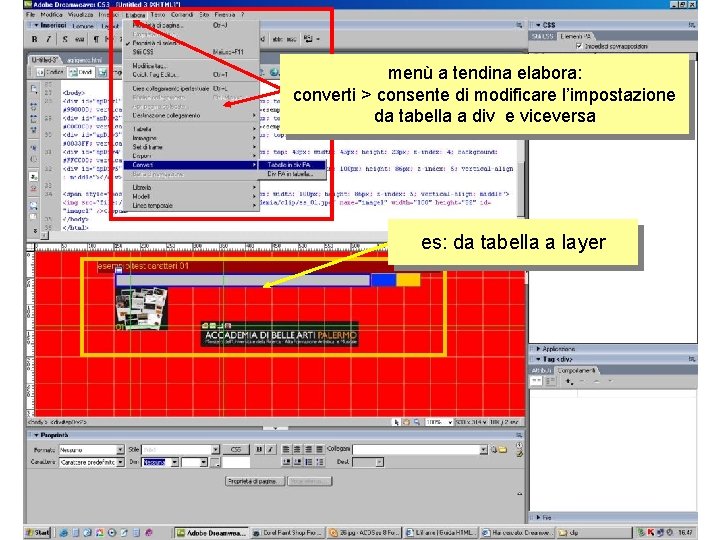Click the Collapse Selection code toolbar icon
720x540 pixels.
[34, 118]
